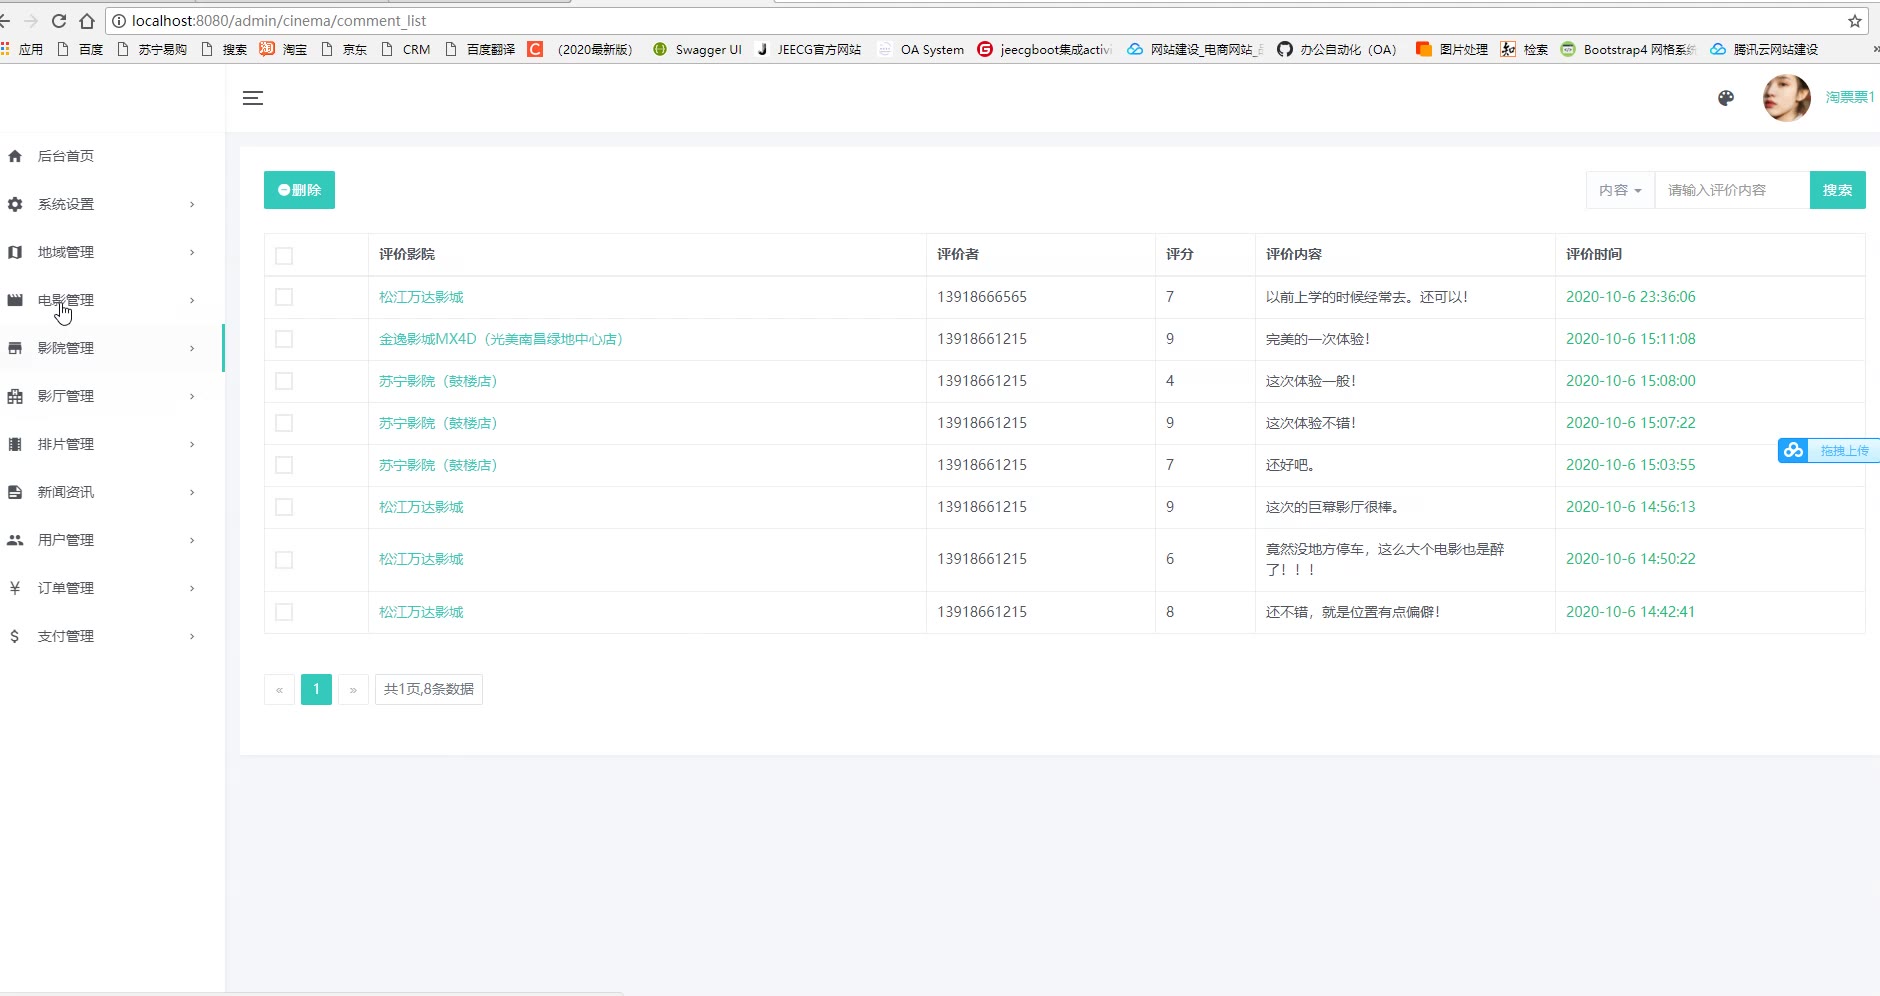Click the hamburger menu collapse icon

[x=253, y=98]
